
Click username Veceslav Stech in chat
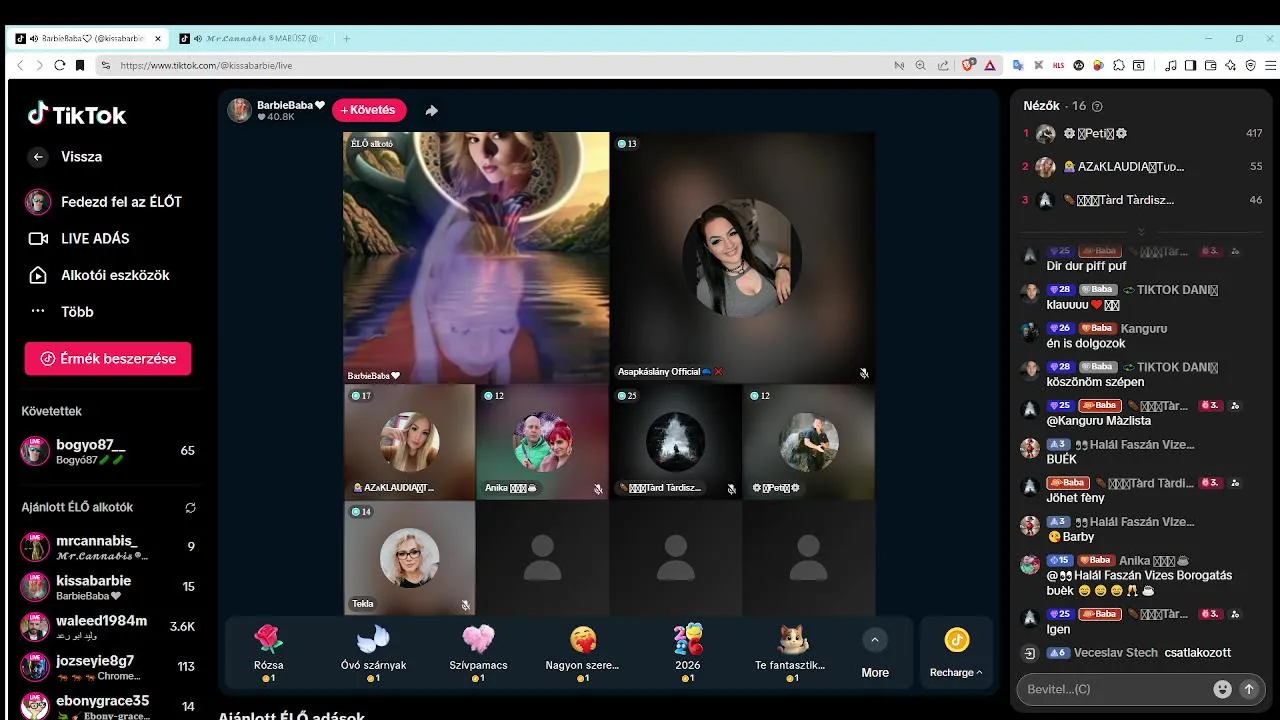pos(1116,653)
